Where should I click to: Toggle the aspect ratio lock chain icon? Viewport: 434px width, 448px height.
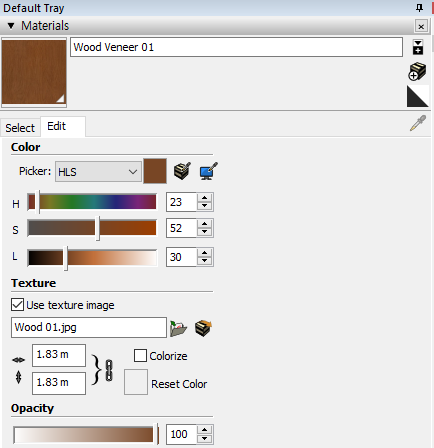[109, 370]
